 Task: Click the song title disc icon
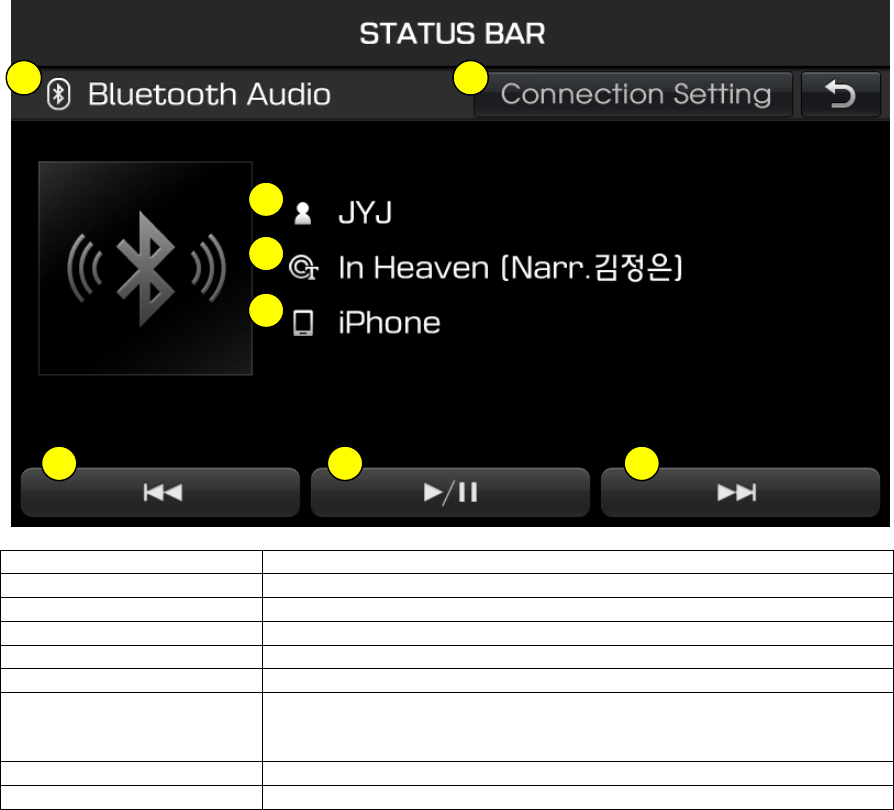(x=303, y=268)
